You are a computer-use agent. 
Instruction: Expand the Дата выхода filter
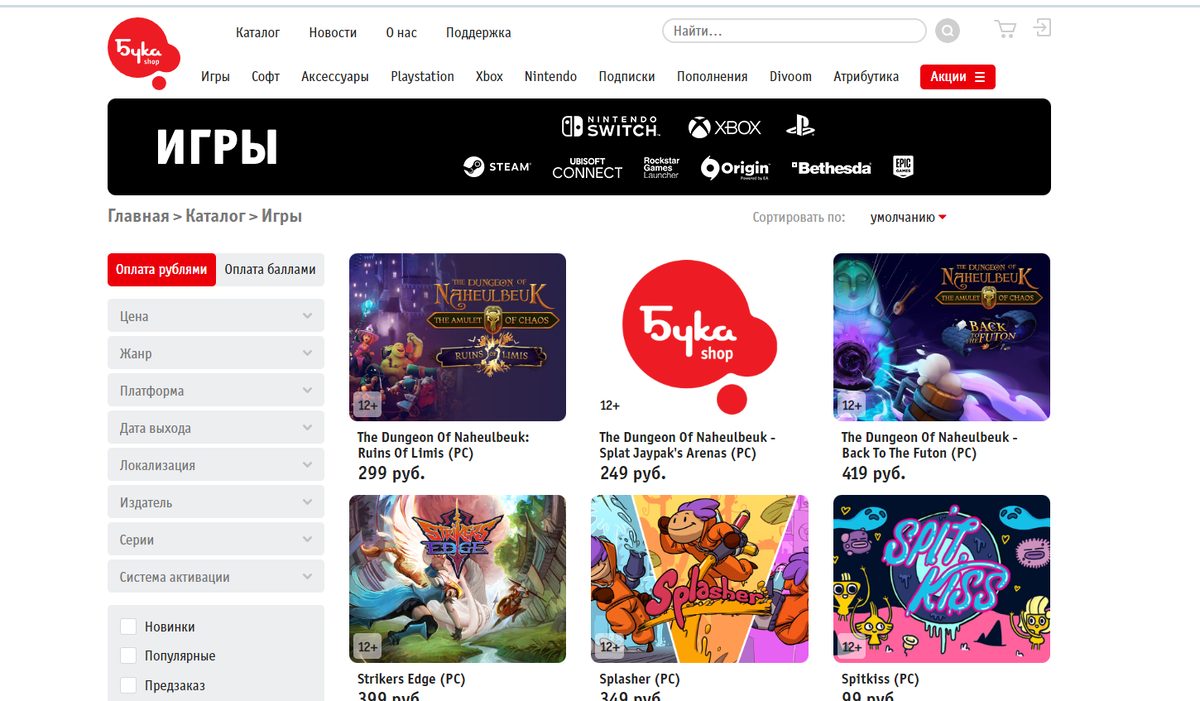click(x=216, y=428)
